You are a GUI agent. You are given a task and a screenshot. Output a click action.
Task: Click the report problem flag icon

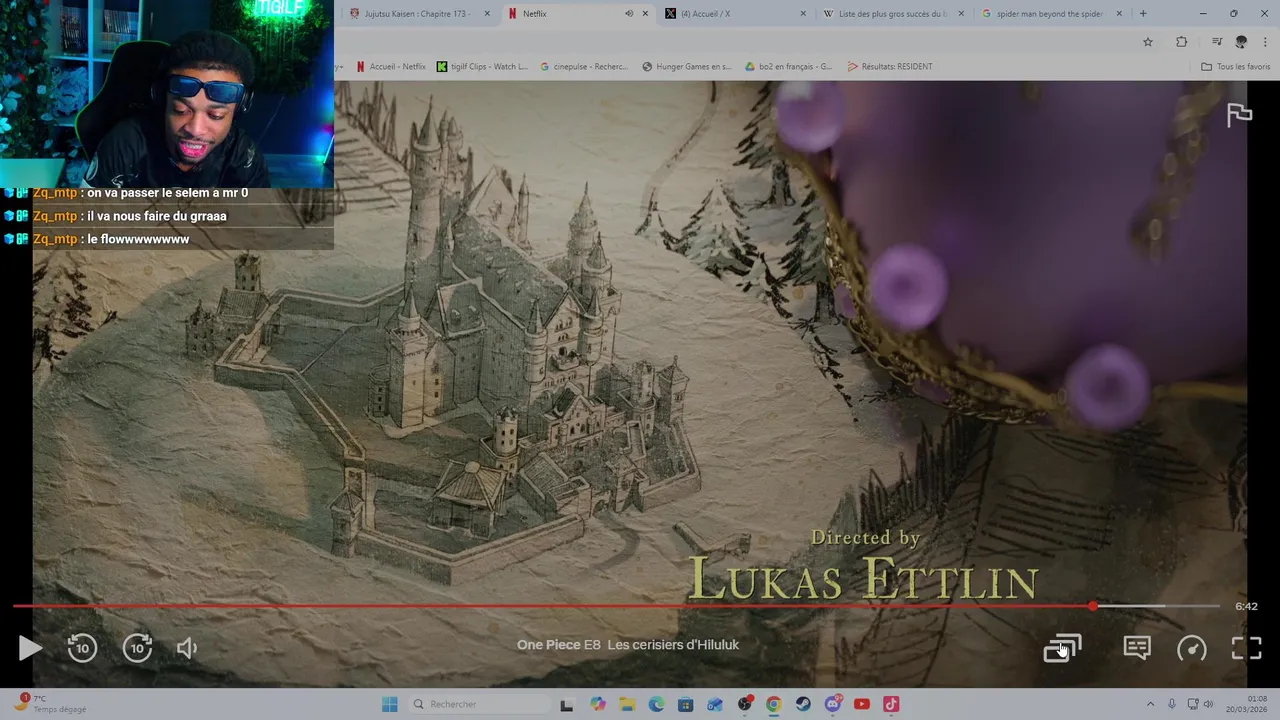[1239, 115]
